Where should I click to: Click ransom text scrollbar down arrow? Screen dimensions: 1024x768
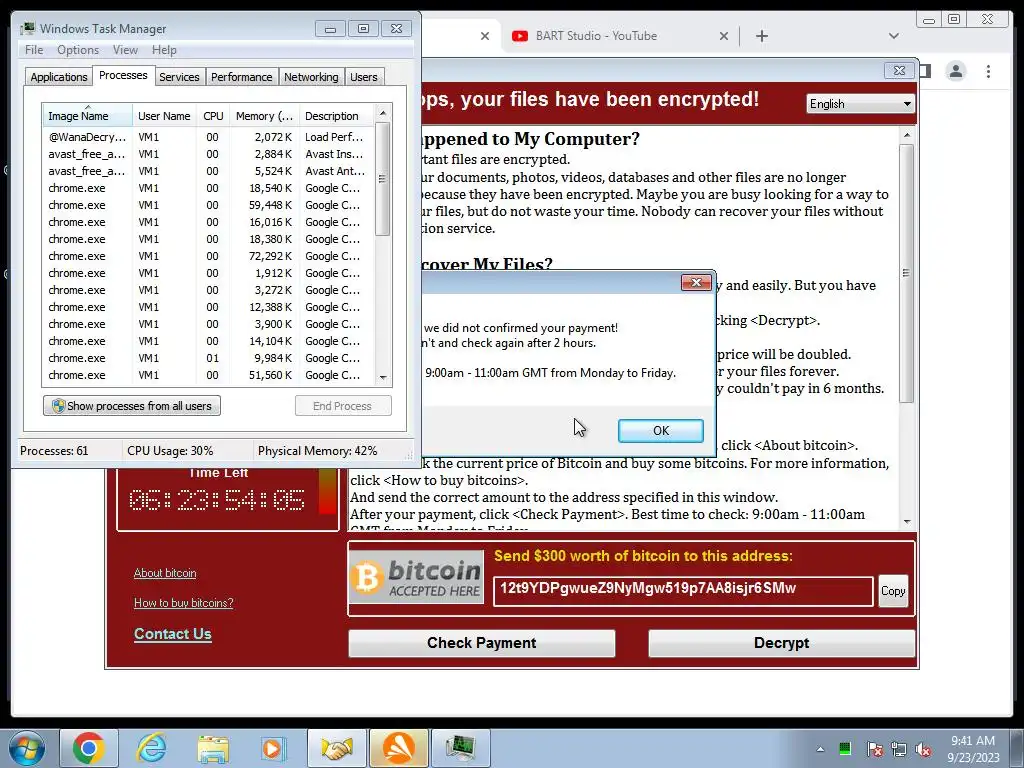[x=906, y=522]
